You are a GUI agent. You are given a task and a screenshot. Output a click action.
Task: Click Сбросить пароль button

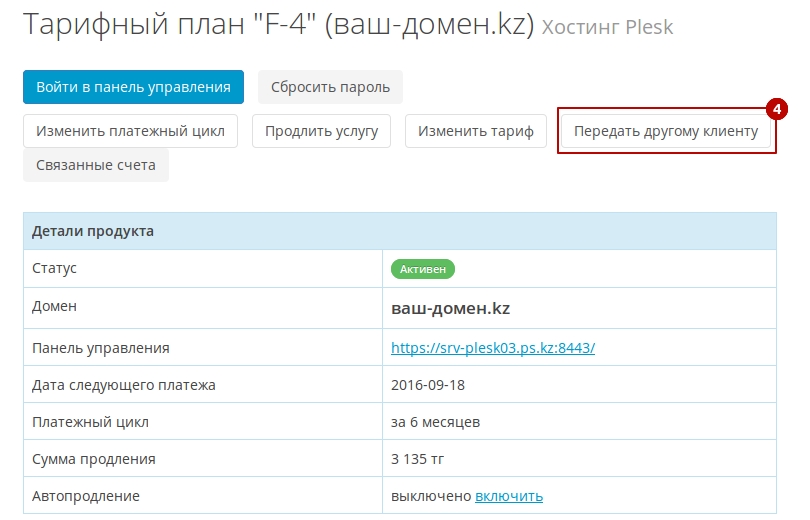[330, 87]
